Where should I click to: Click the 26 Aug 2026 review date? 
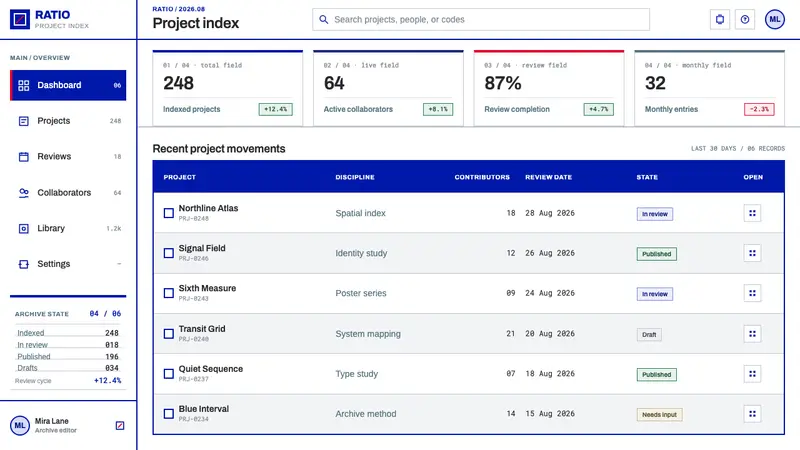550,253
